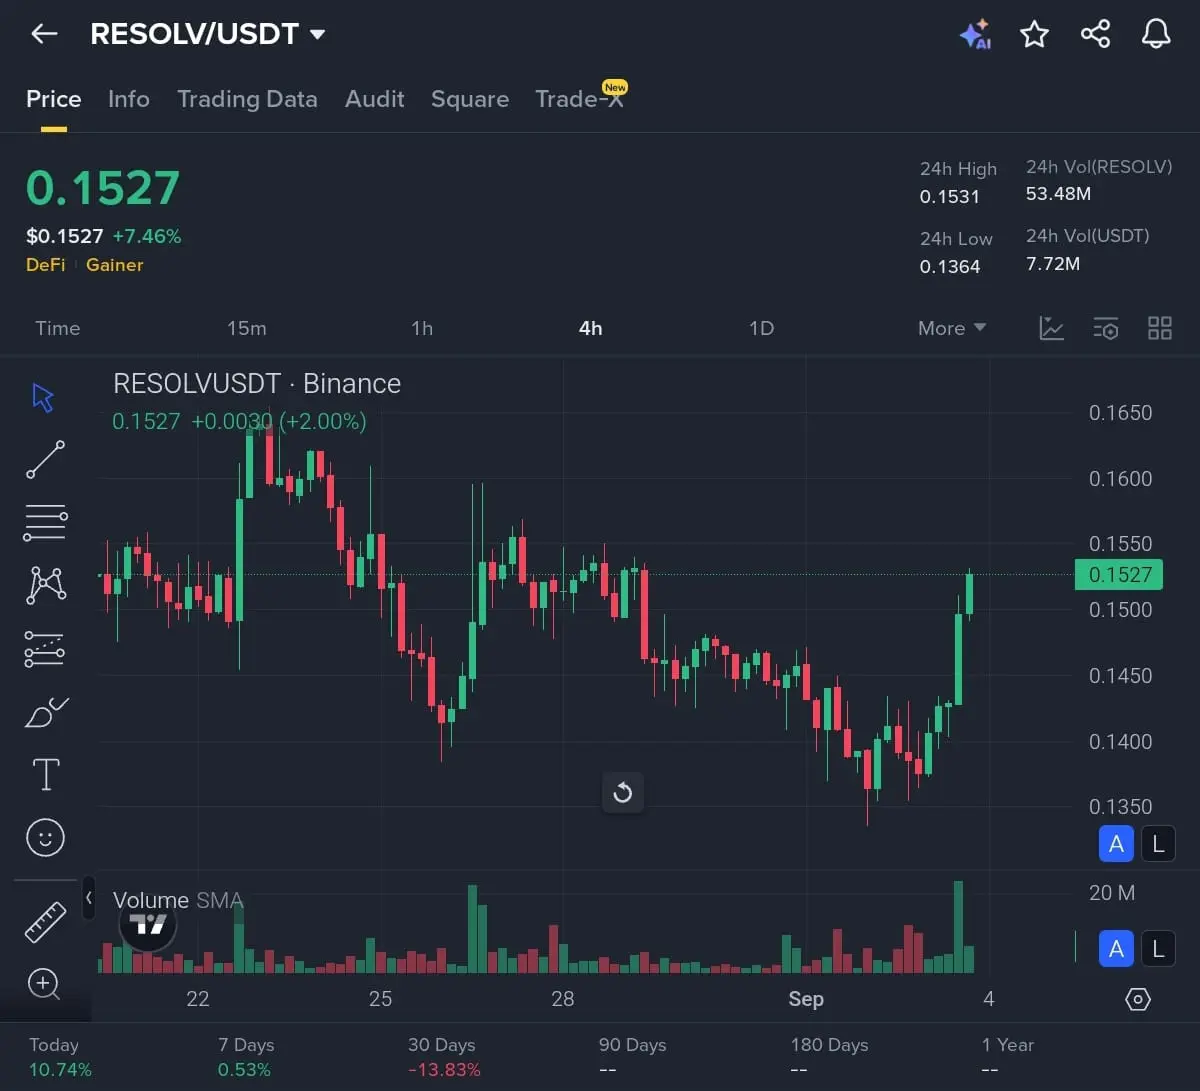
Task: Select the Time chart interval
Action: tap(58, 328)
